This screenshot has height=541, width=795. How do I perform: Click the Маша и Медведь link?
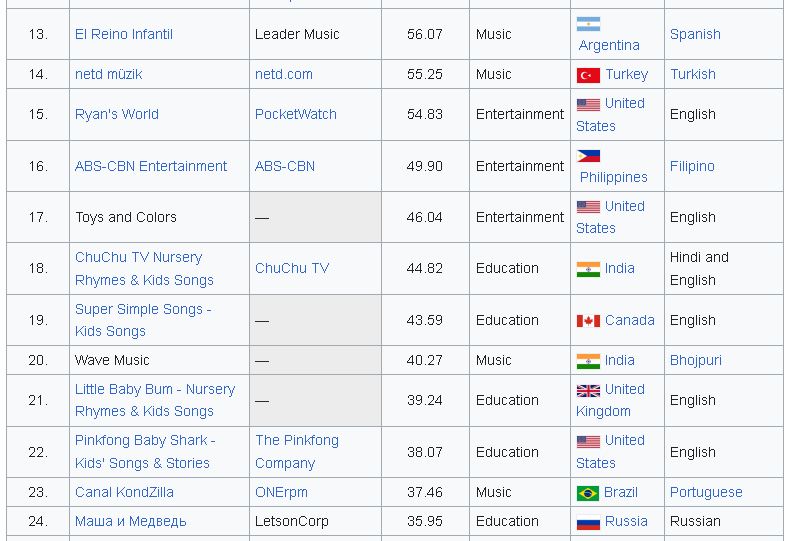[130, 521]
